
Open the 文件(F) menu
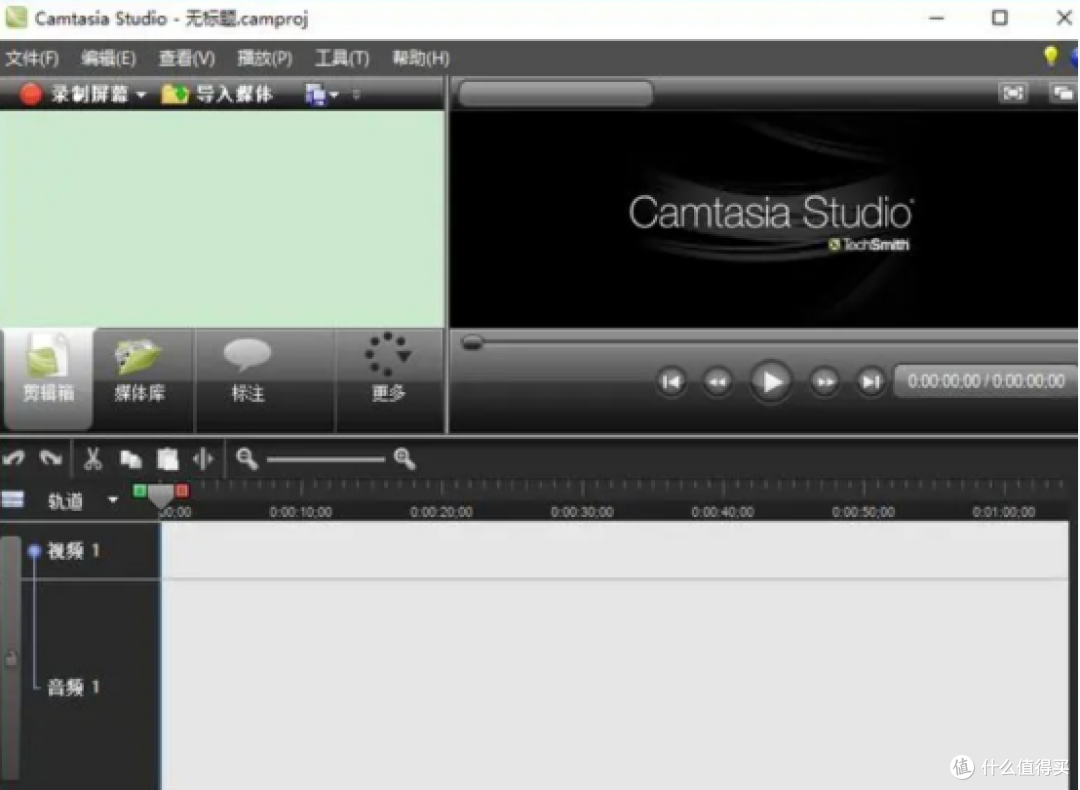click(x=32, y=59)
